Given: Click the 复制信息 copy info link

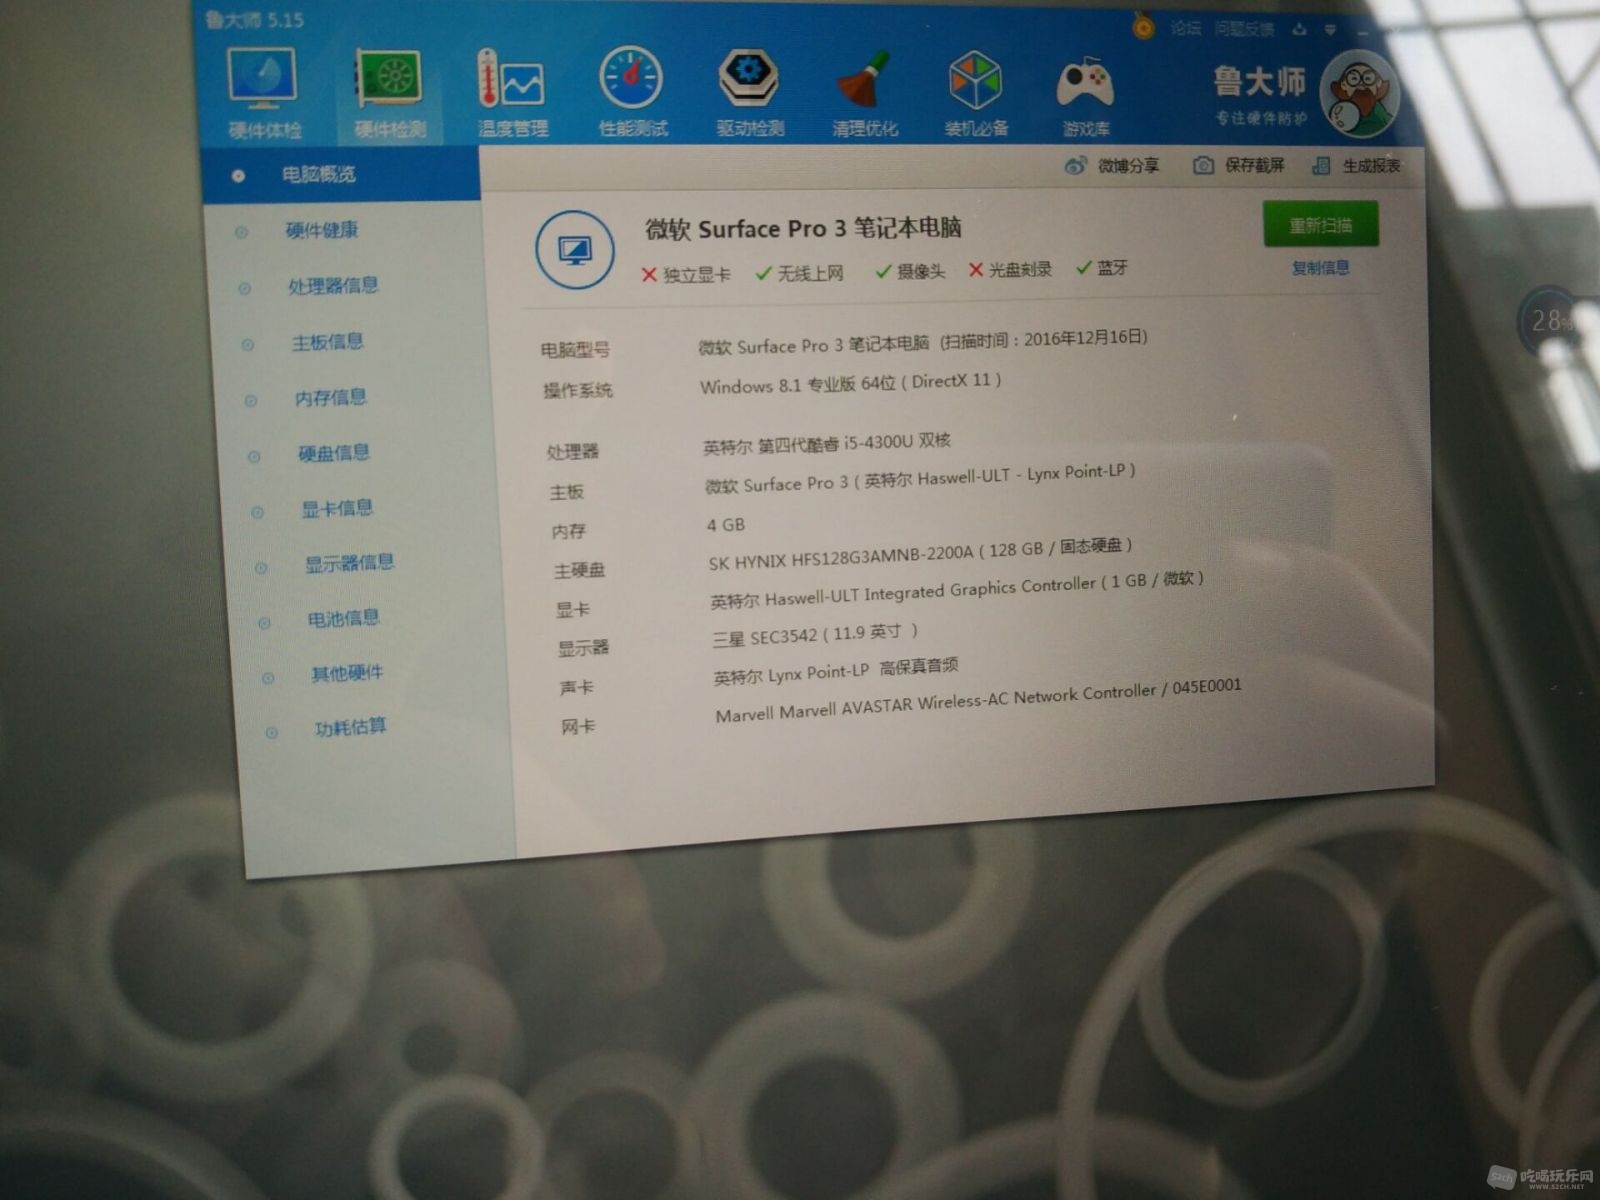Looking at the screenshot, I should pyautogui.click(x=1320, y=268).
